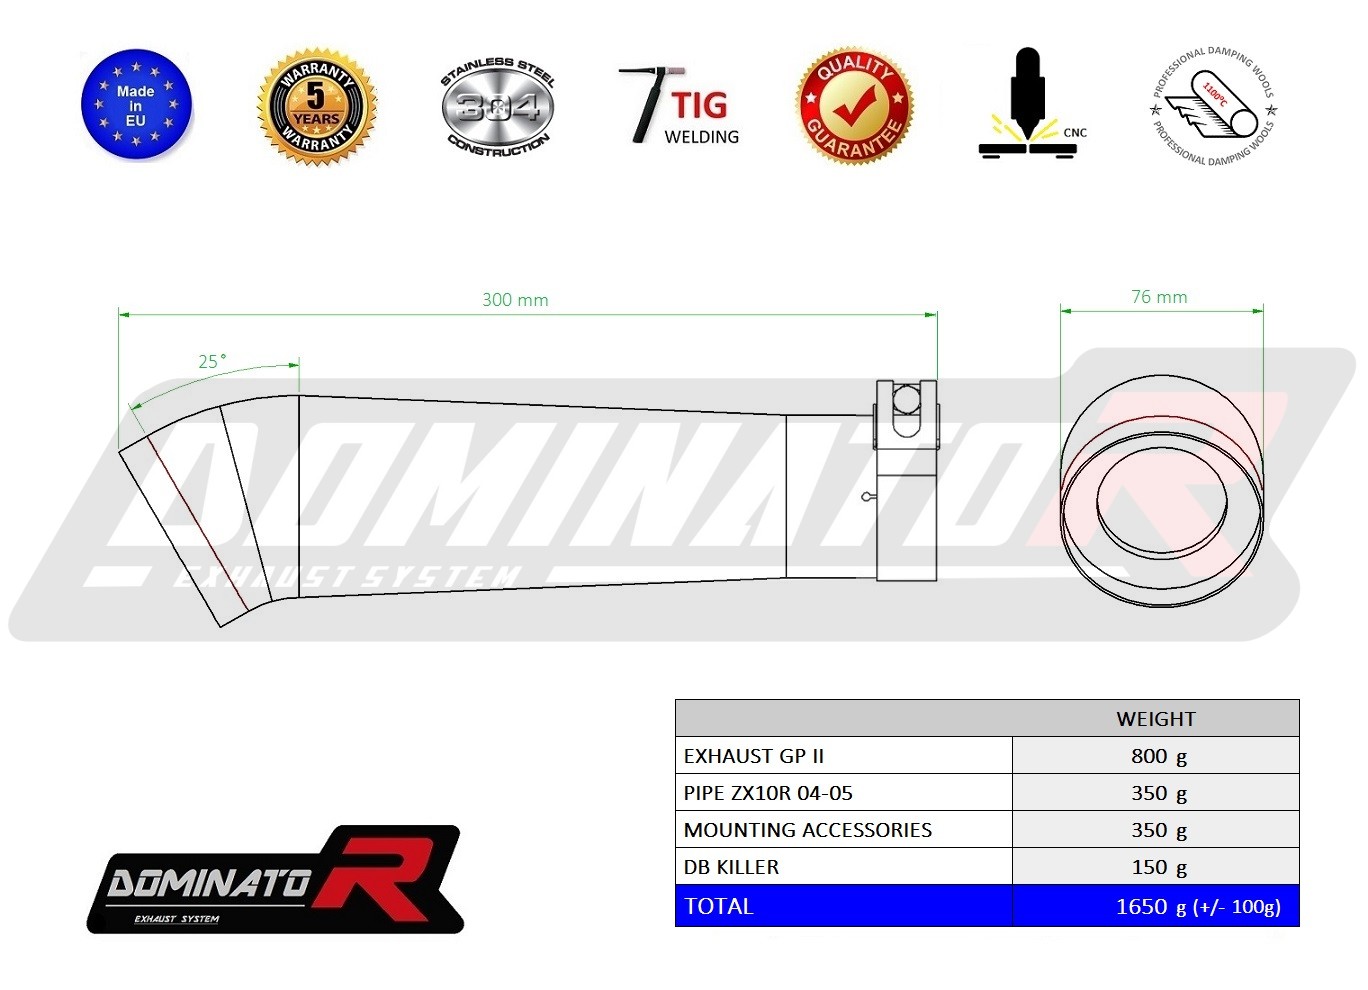Click the DB KILLER row label
This screenshot has width=1368, height=990.
(x=731, y=867)
